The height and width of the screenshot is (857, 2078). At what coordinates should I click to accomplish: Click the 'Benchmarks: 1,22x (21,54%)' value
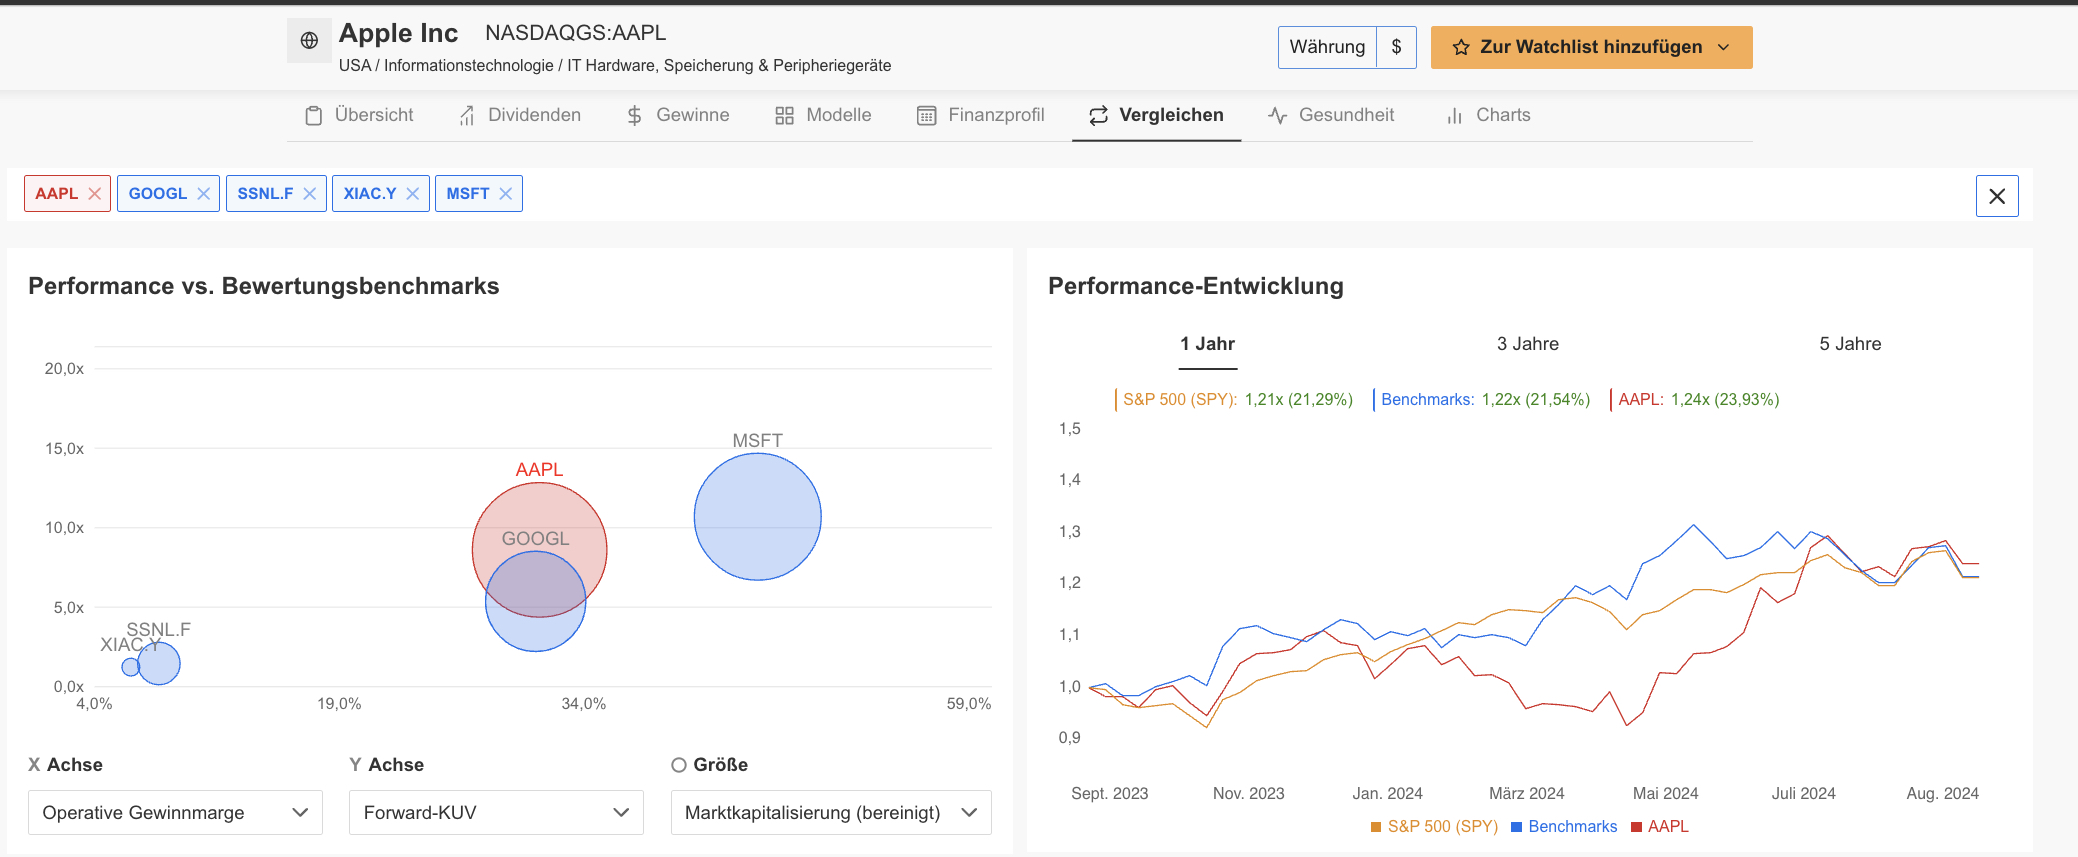coord(1485,400)
